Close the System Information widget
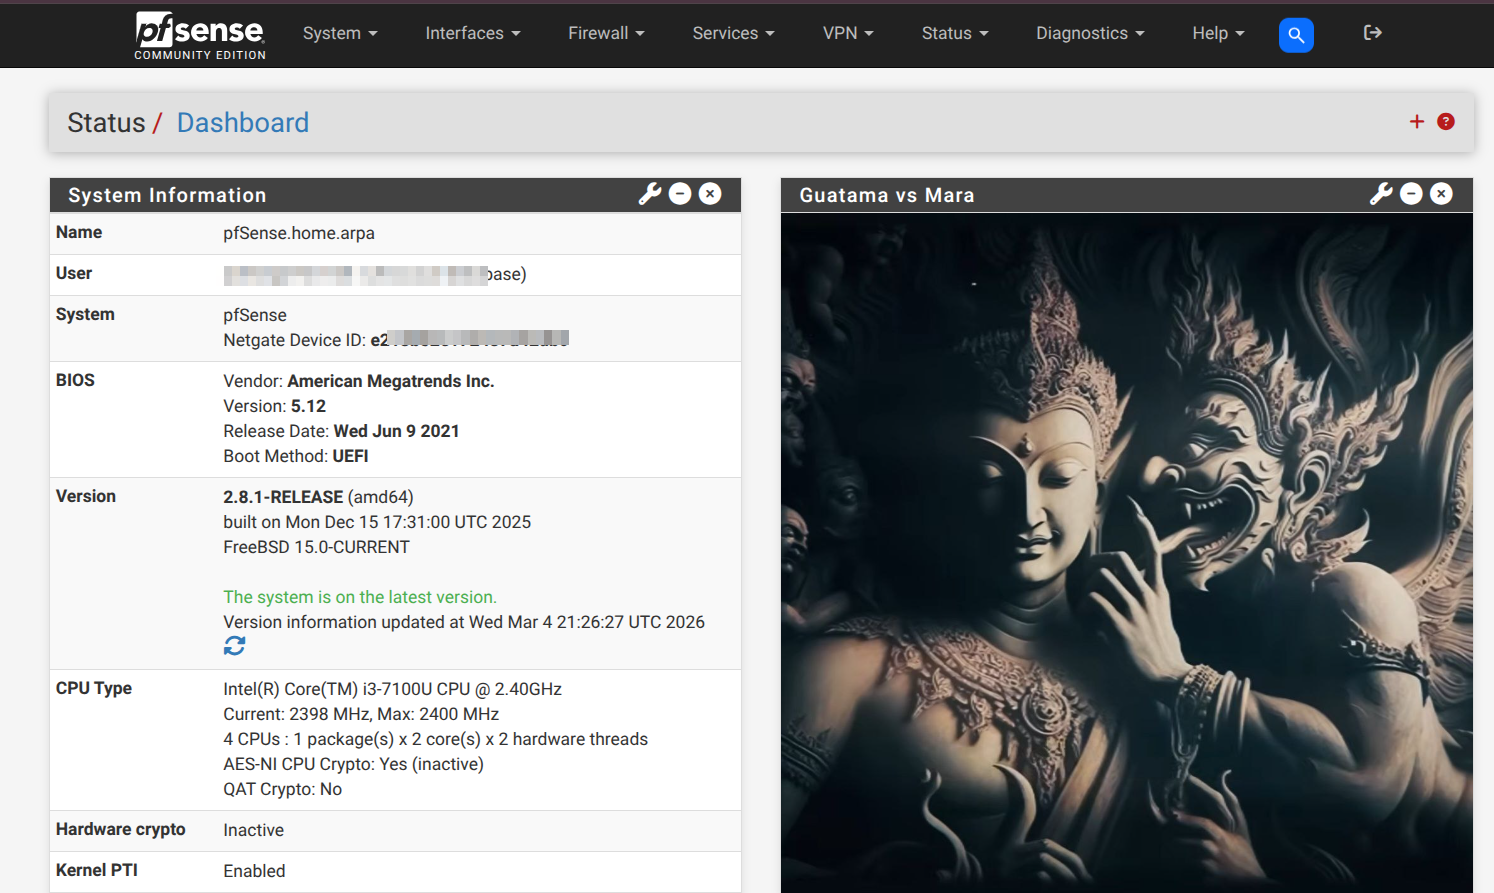 click(710, 193)
